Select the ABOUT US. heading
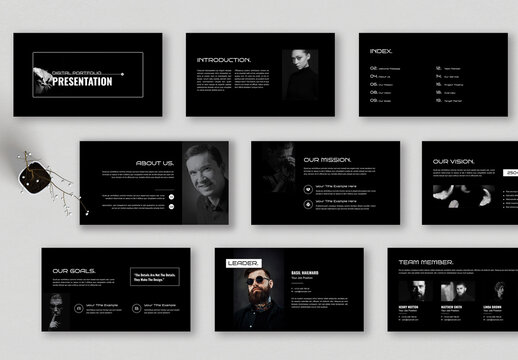This screenshot has height=360, width=518. [155, 163]
